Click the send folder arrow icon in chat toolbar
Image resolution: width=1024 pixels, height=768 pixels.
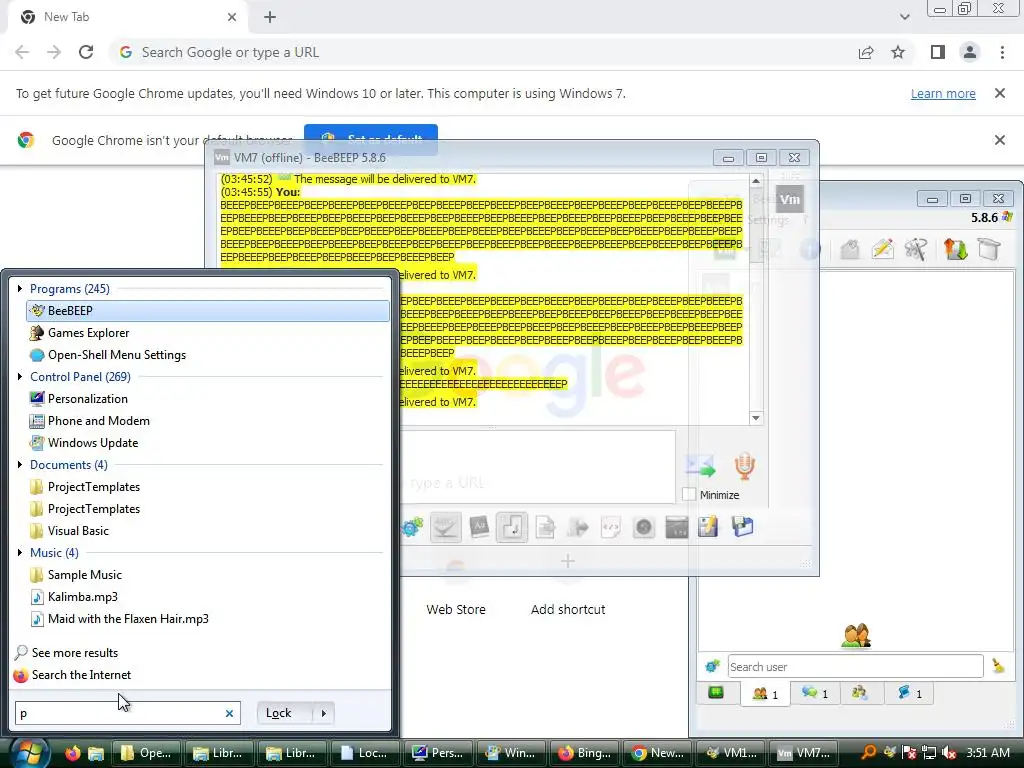[x=578, y=527]
